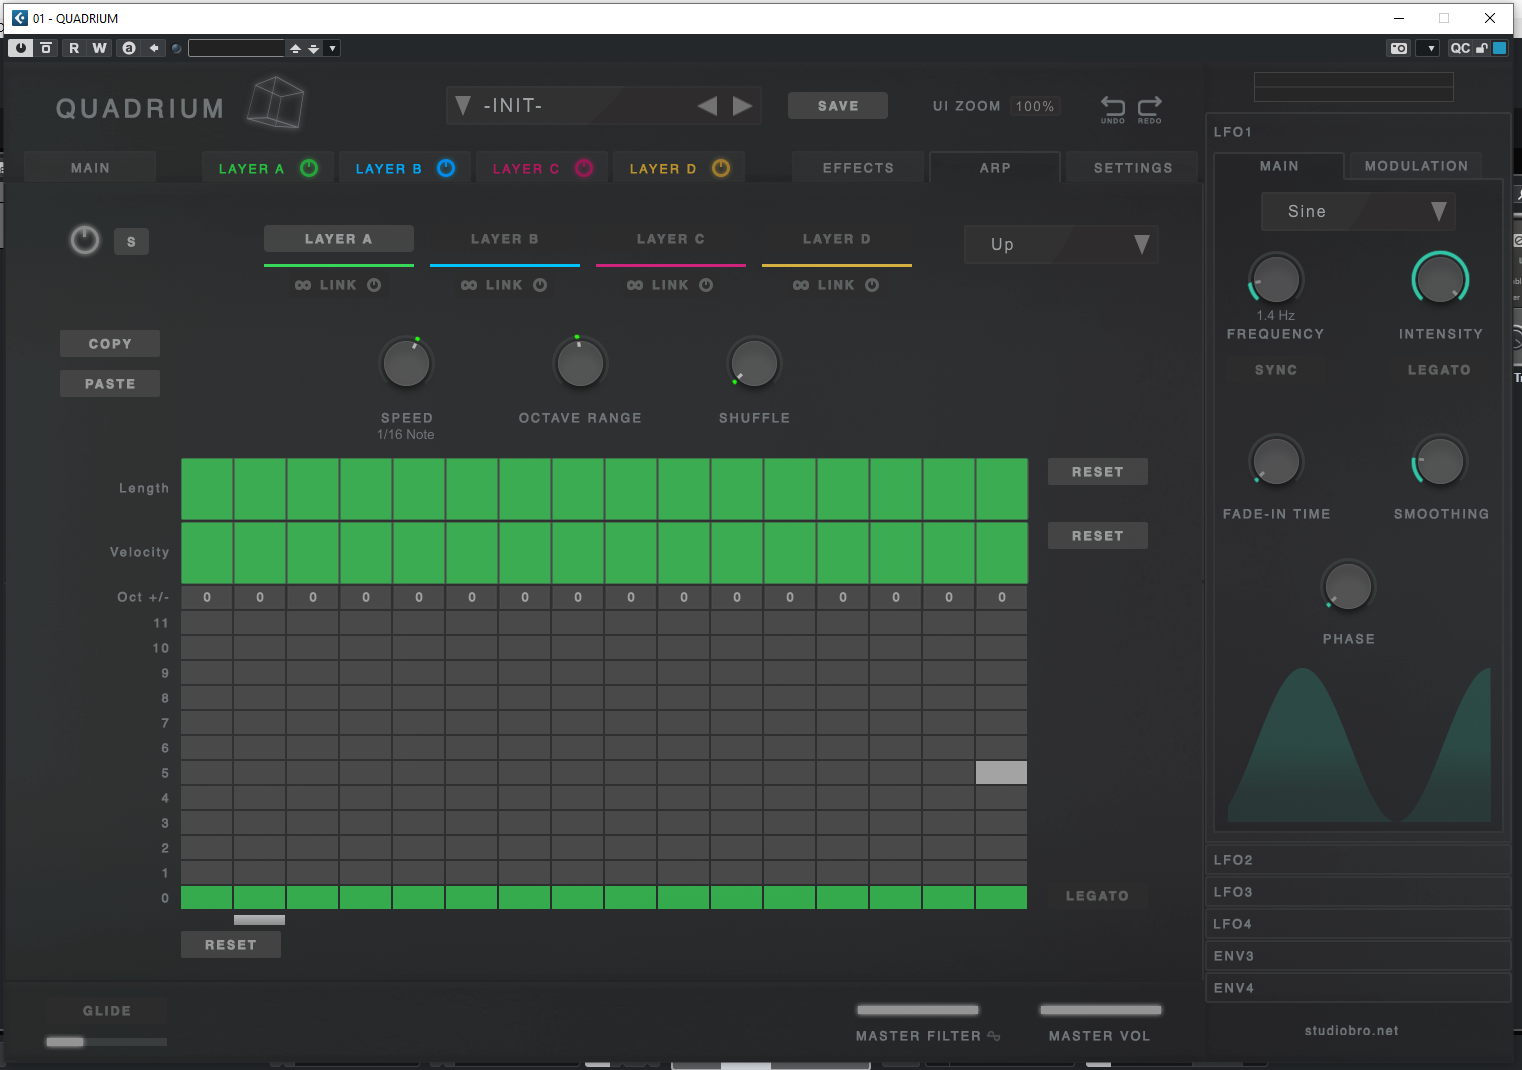Screen dimensions: 1522x1070
Task: Click the Redo arrow icon
Action: 1150,108
